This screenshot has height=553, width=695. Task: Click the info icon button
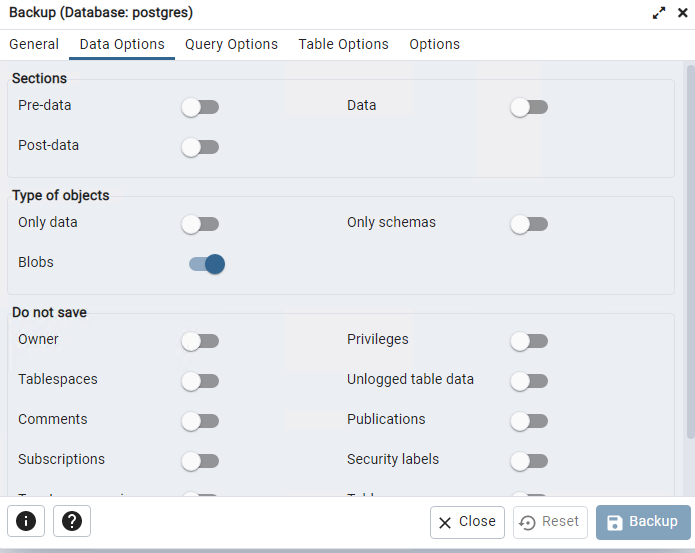(x=26, y=521)
